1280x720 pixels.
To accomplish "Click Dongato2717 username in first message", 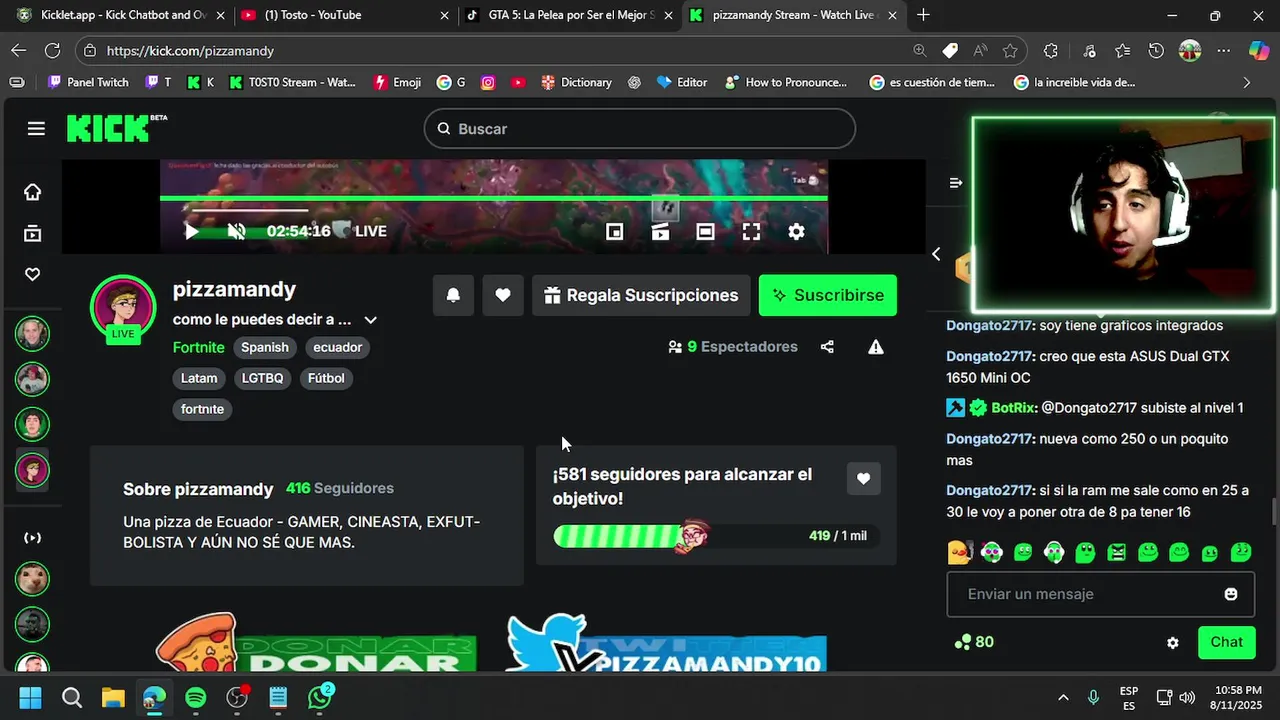I will 990,325.
